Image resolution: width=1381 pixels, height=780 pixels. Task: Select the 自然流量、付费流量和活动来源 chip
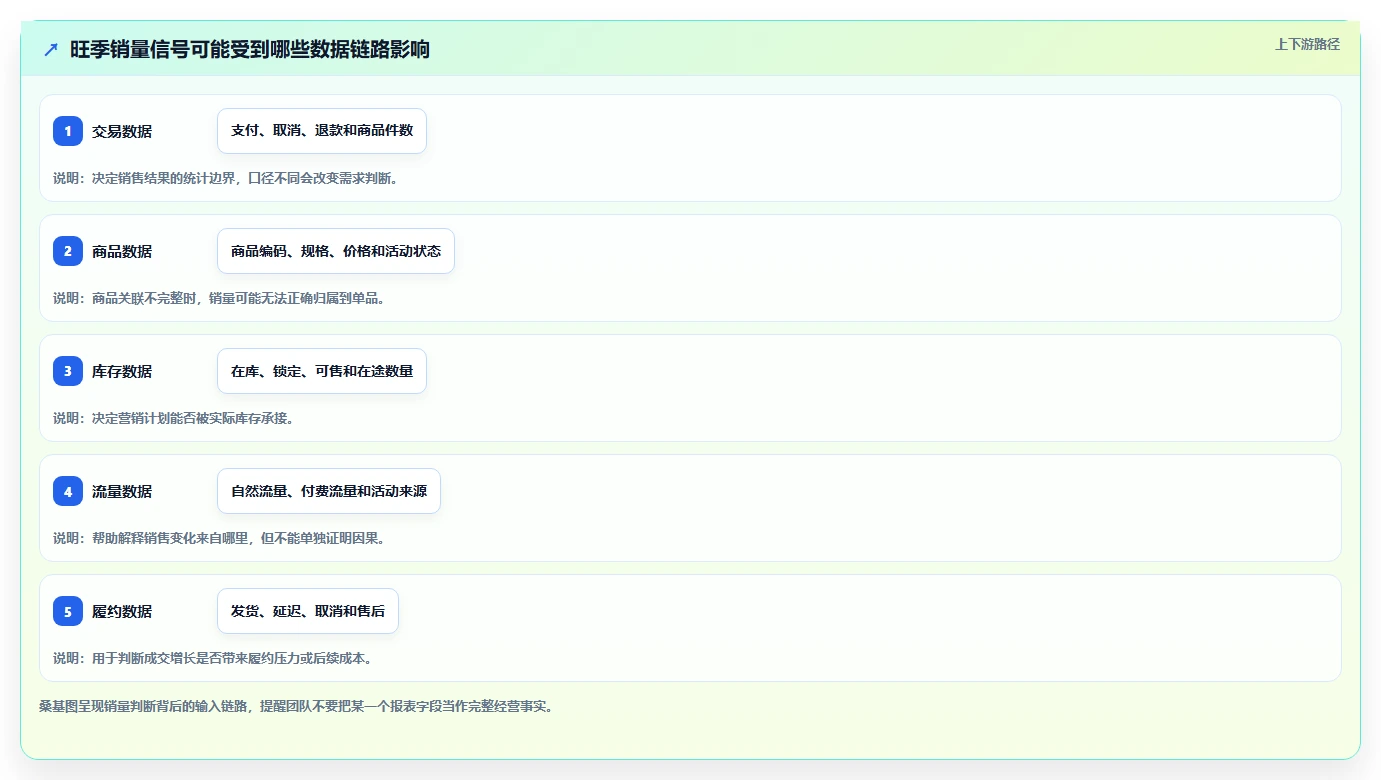329,491
